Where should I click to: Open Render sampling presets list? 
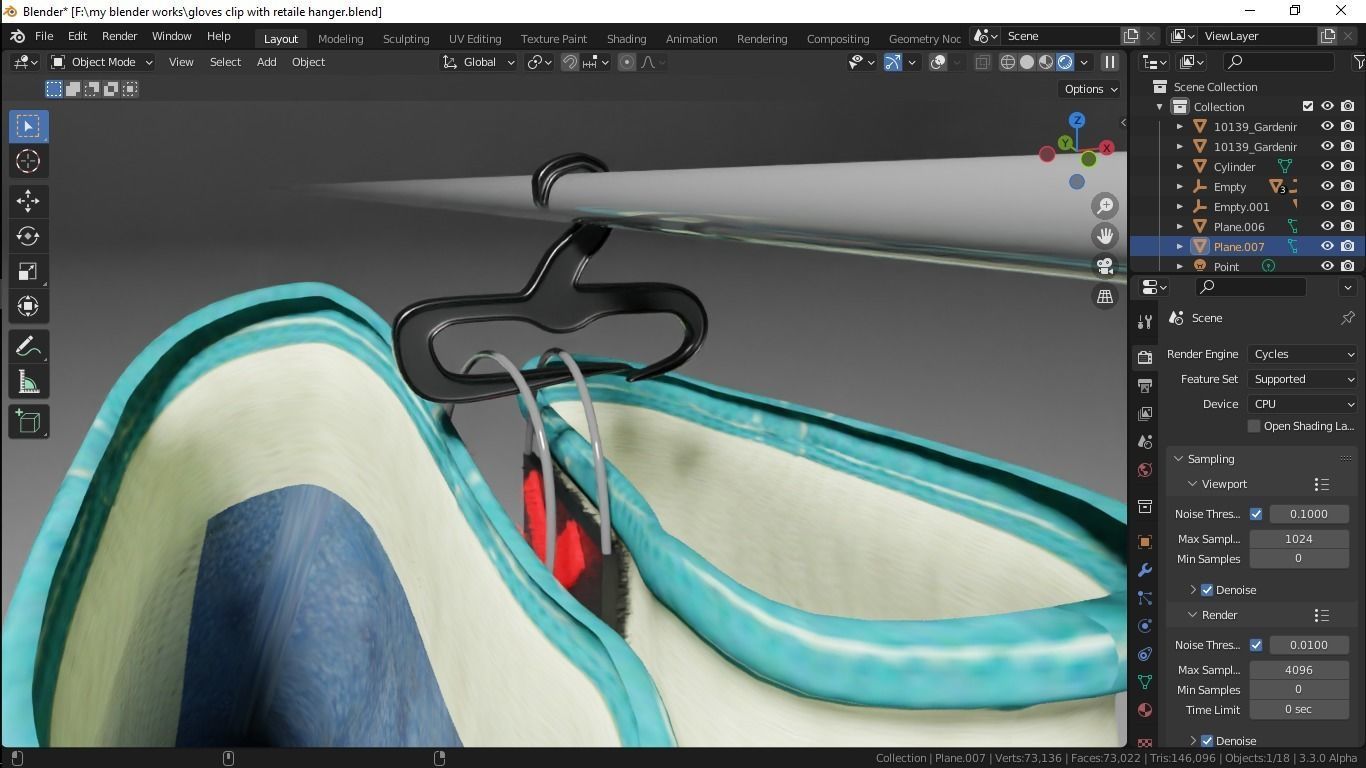click(1321, 615)
